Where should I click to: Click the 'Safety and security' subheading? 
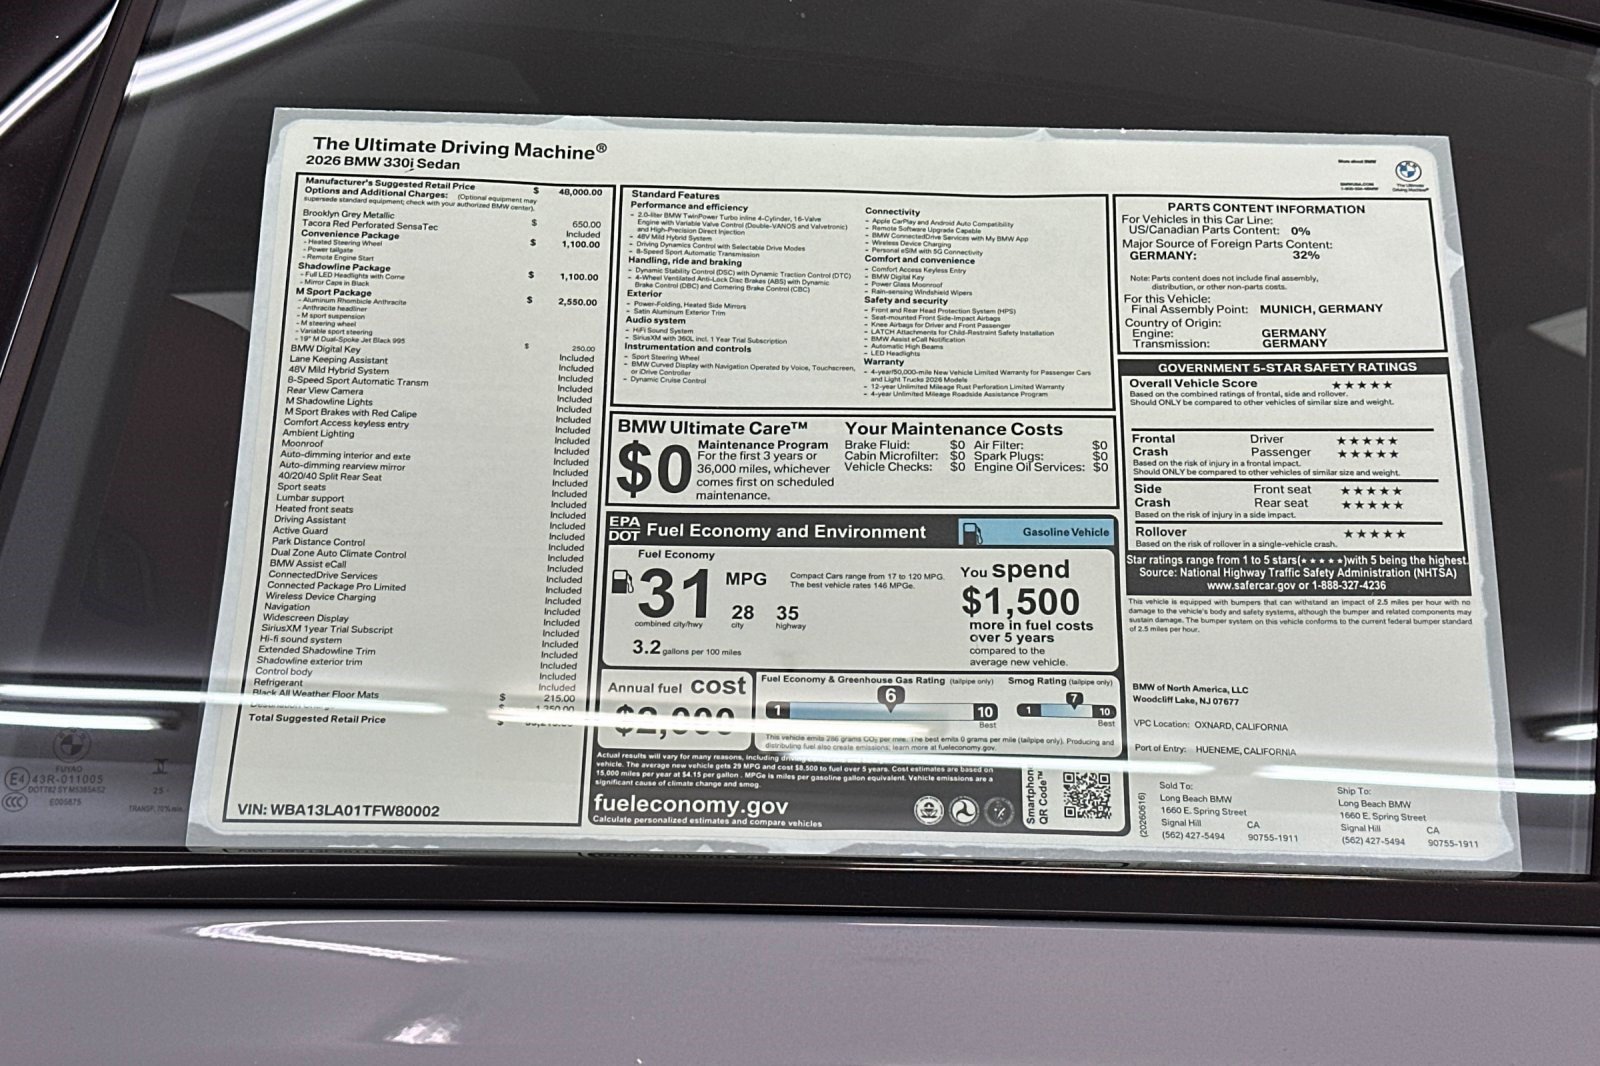[x=906, y=300]
